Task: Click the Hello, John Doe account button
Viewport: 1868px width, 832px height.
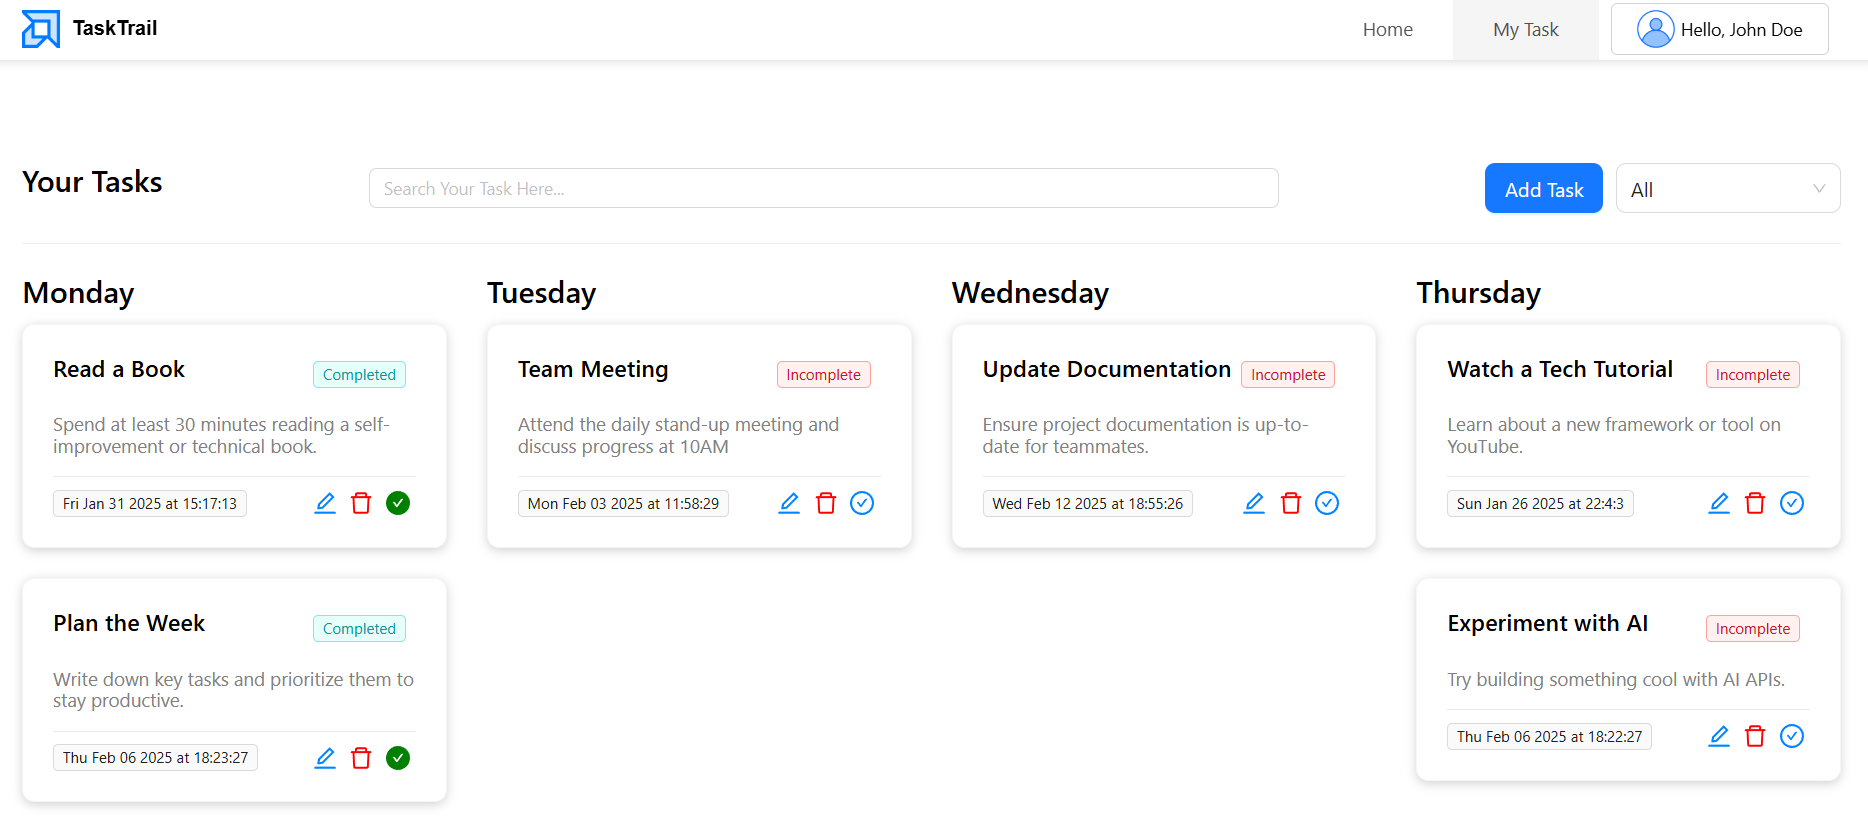Action: tap(1719, 29)
